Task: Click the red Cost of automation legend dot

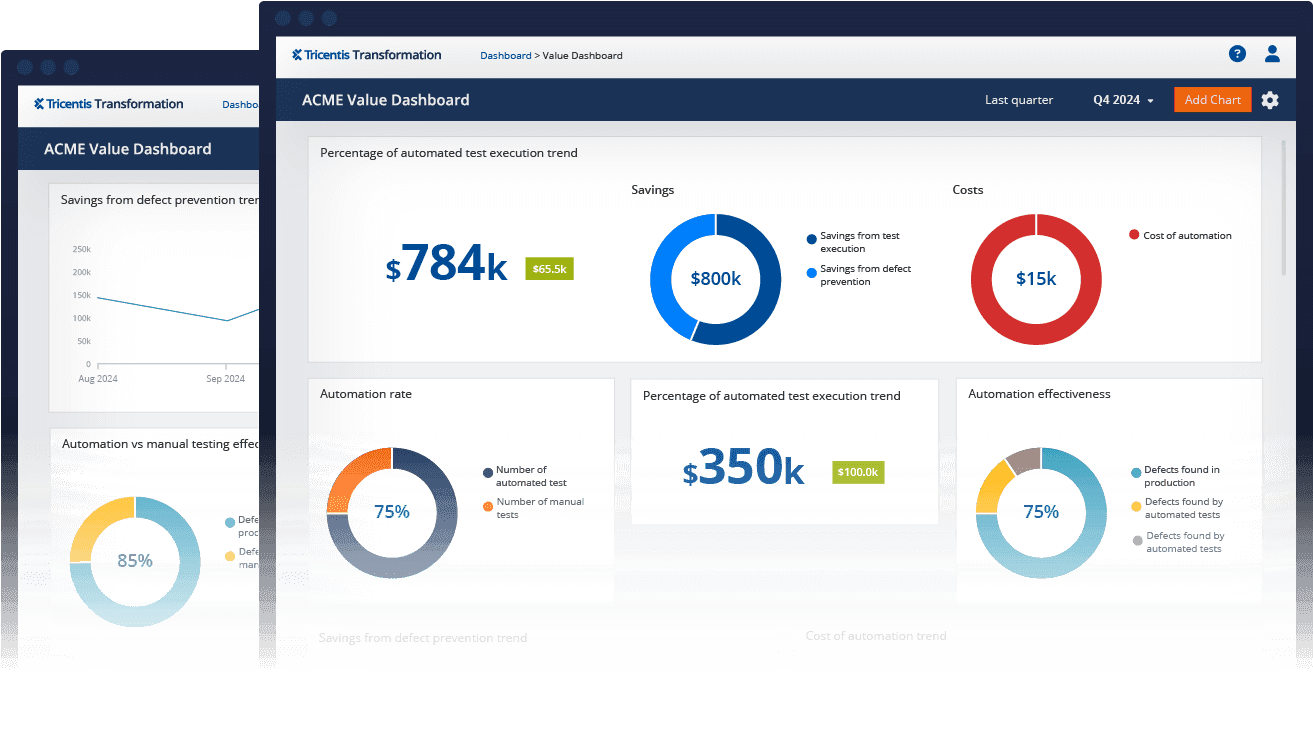Action: [x=1134, y=235]
